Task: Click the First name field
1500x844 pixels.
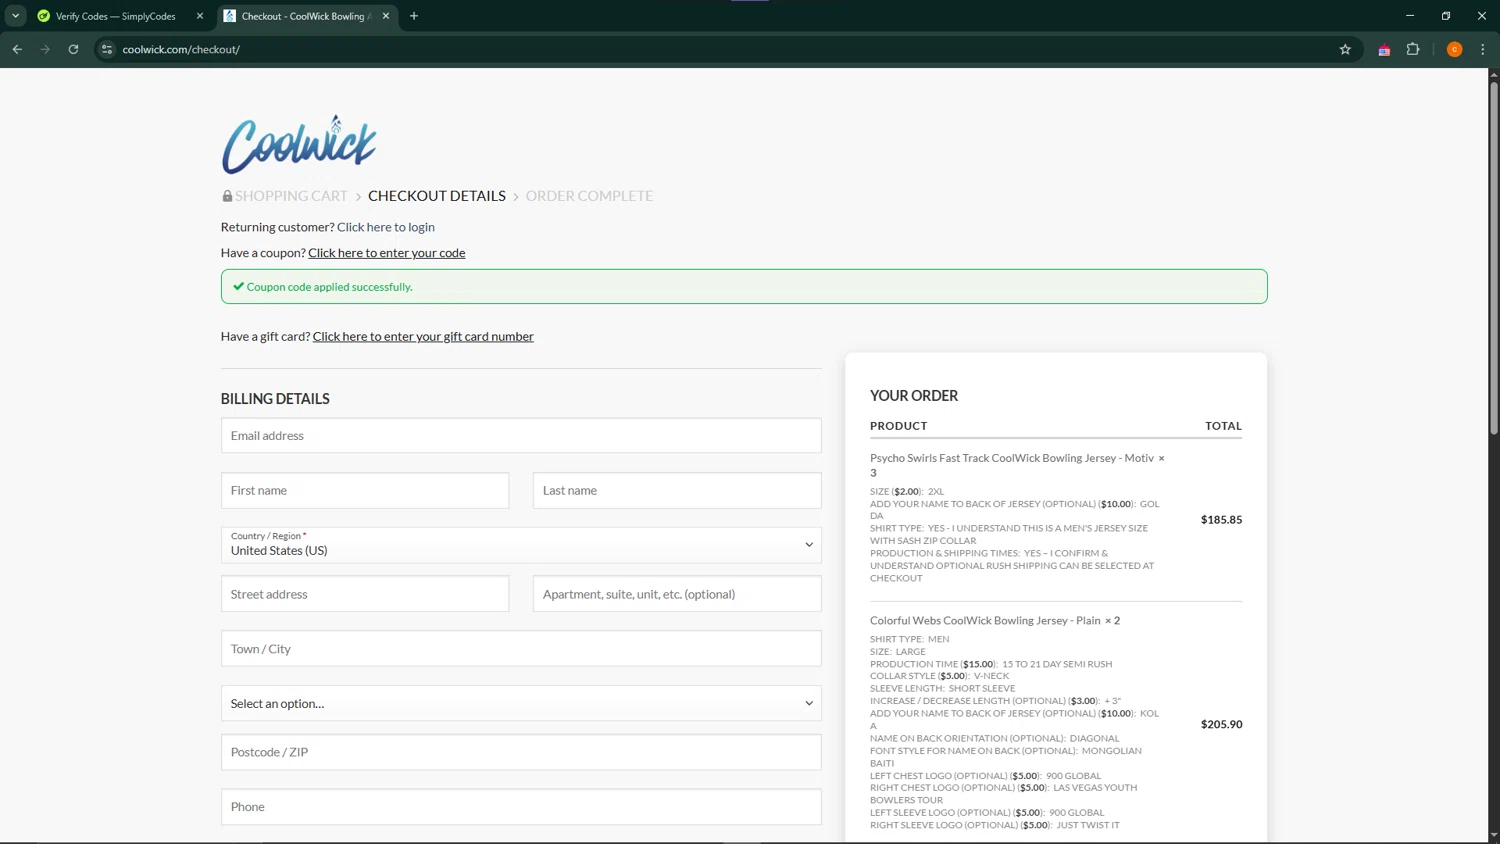Action: (365, 491)
